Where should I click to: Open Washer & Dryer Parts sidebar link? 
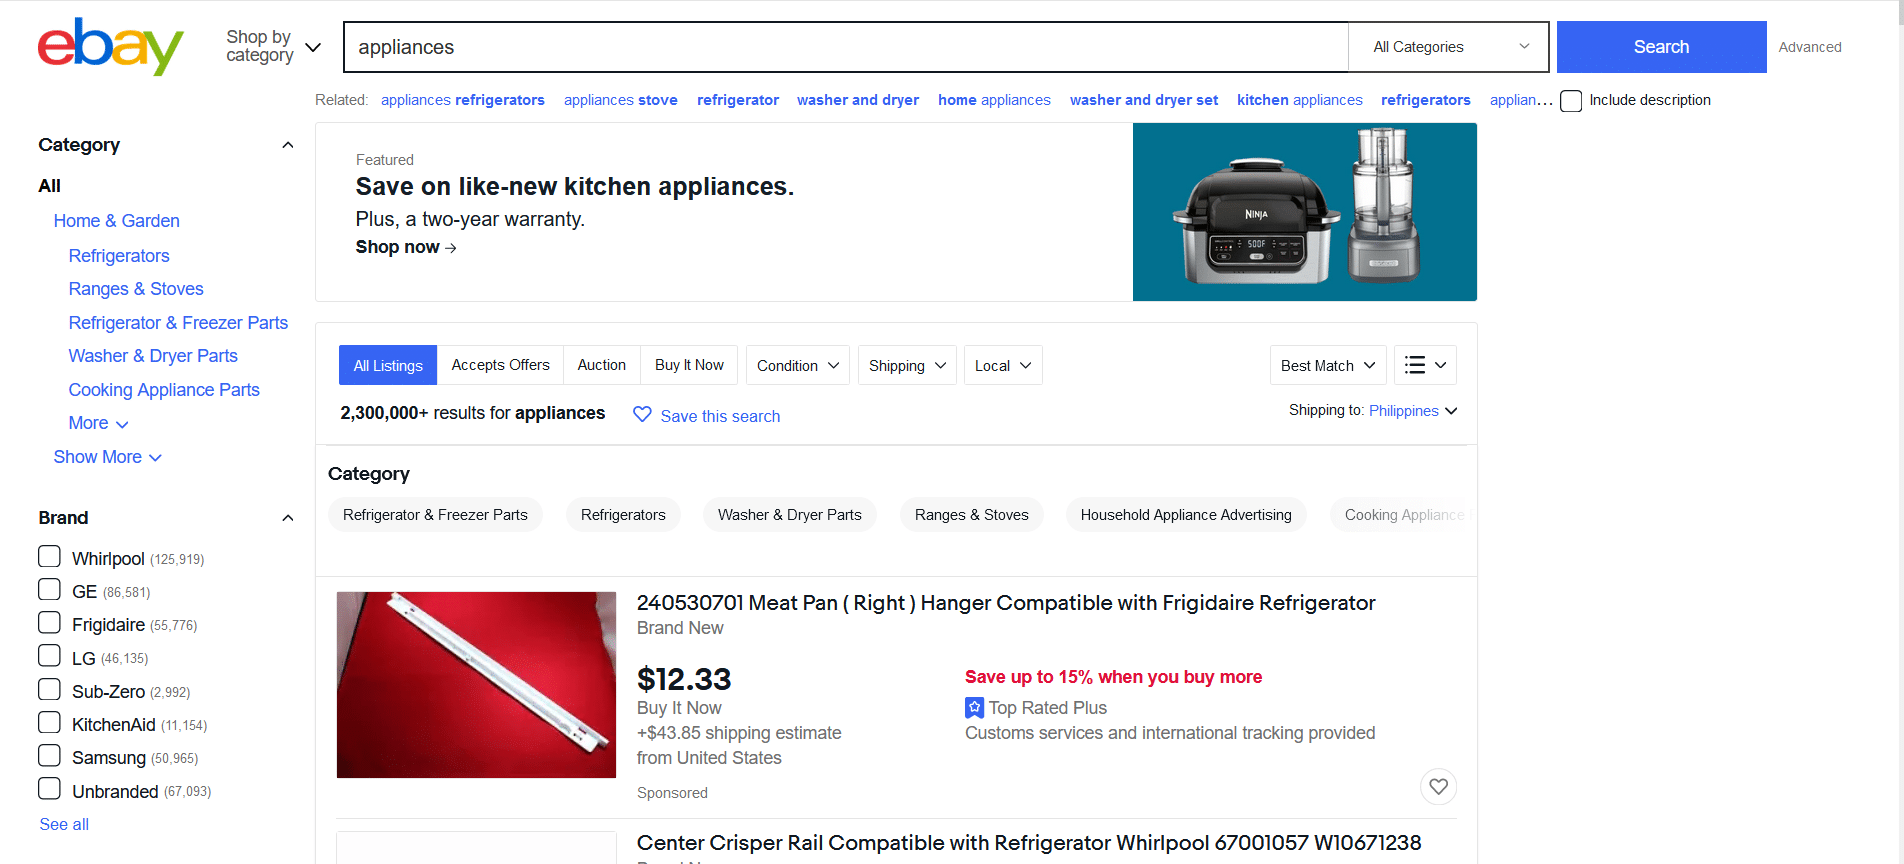(153, 356)
